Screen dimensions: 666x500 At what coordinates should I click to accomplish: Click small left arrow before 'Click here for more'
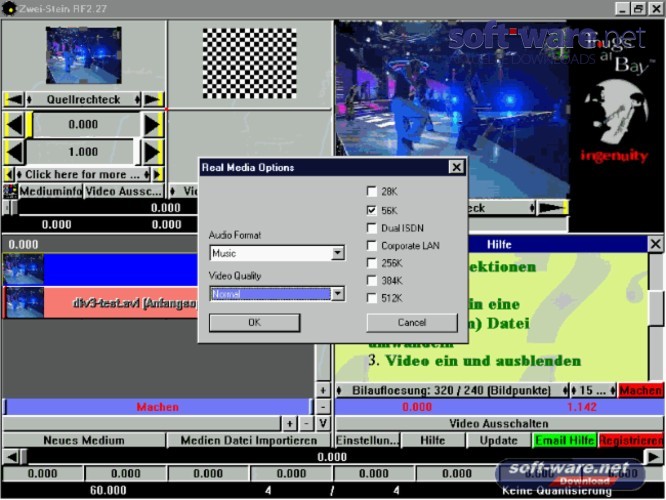[9, 175]
